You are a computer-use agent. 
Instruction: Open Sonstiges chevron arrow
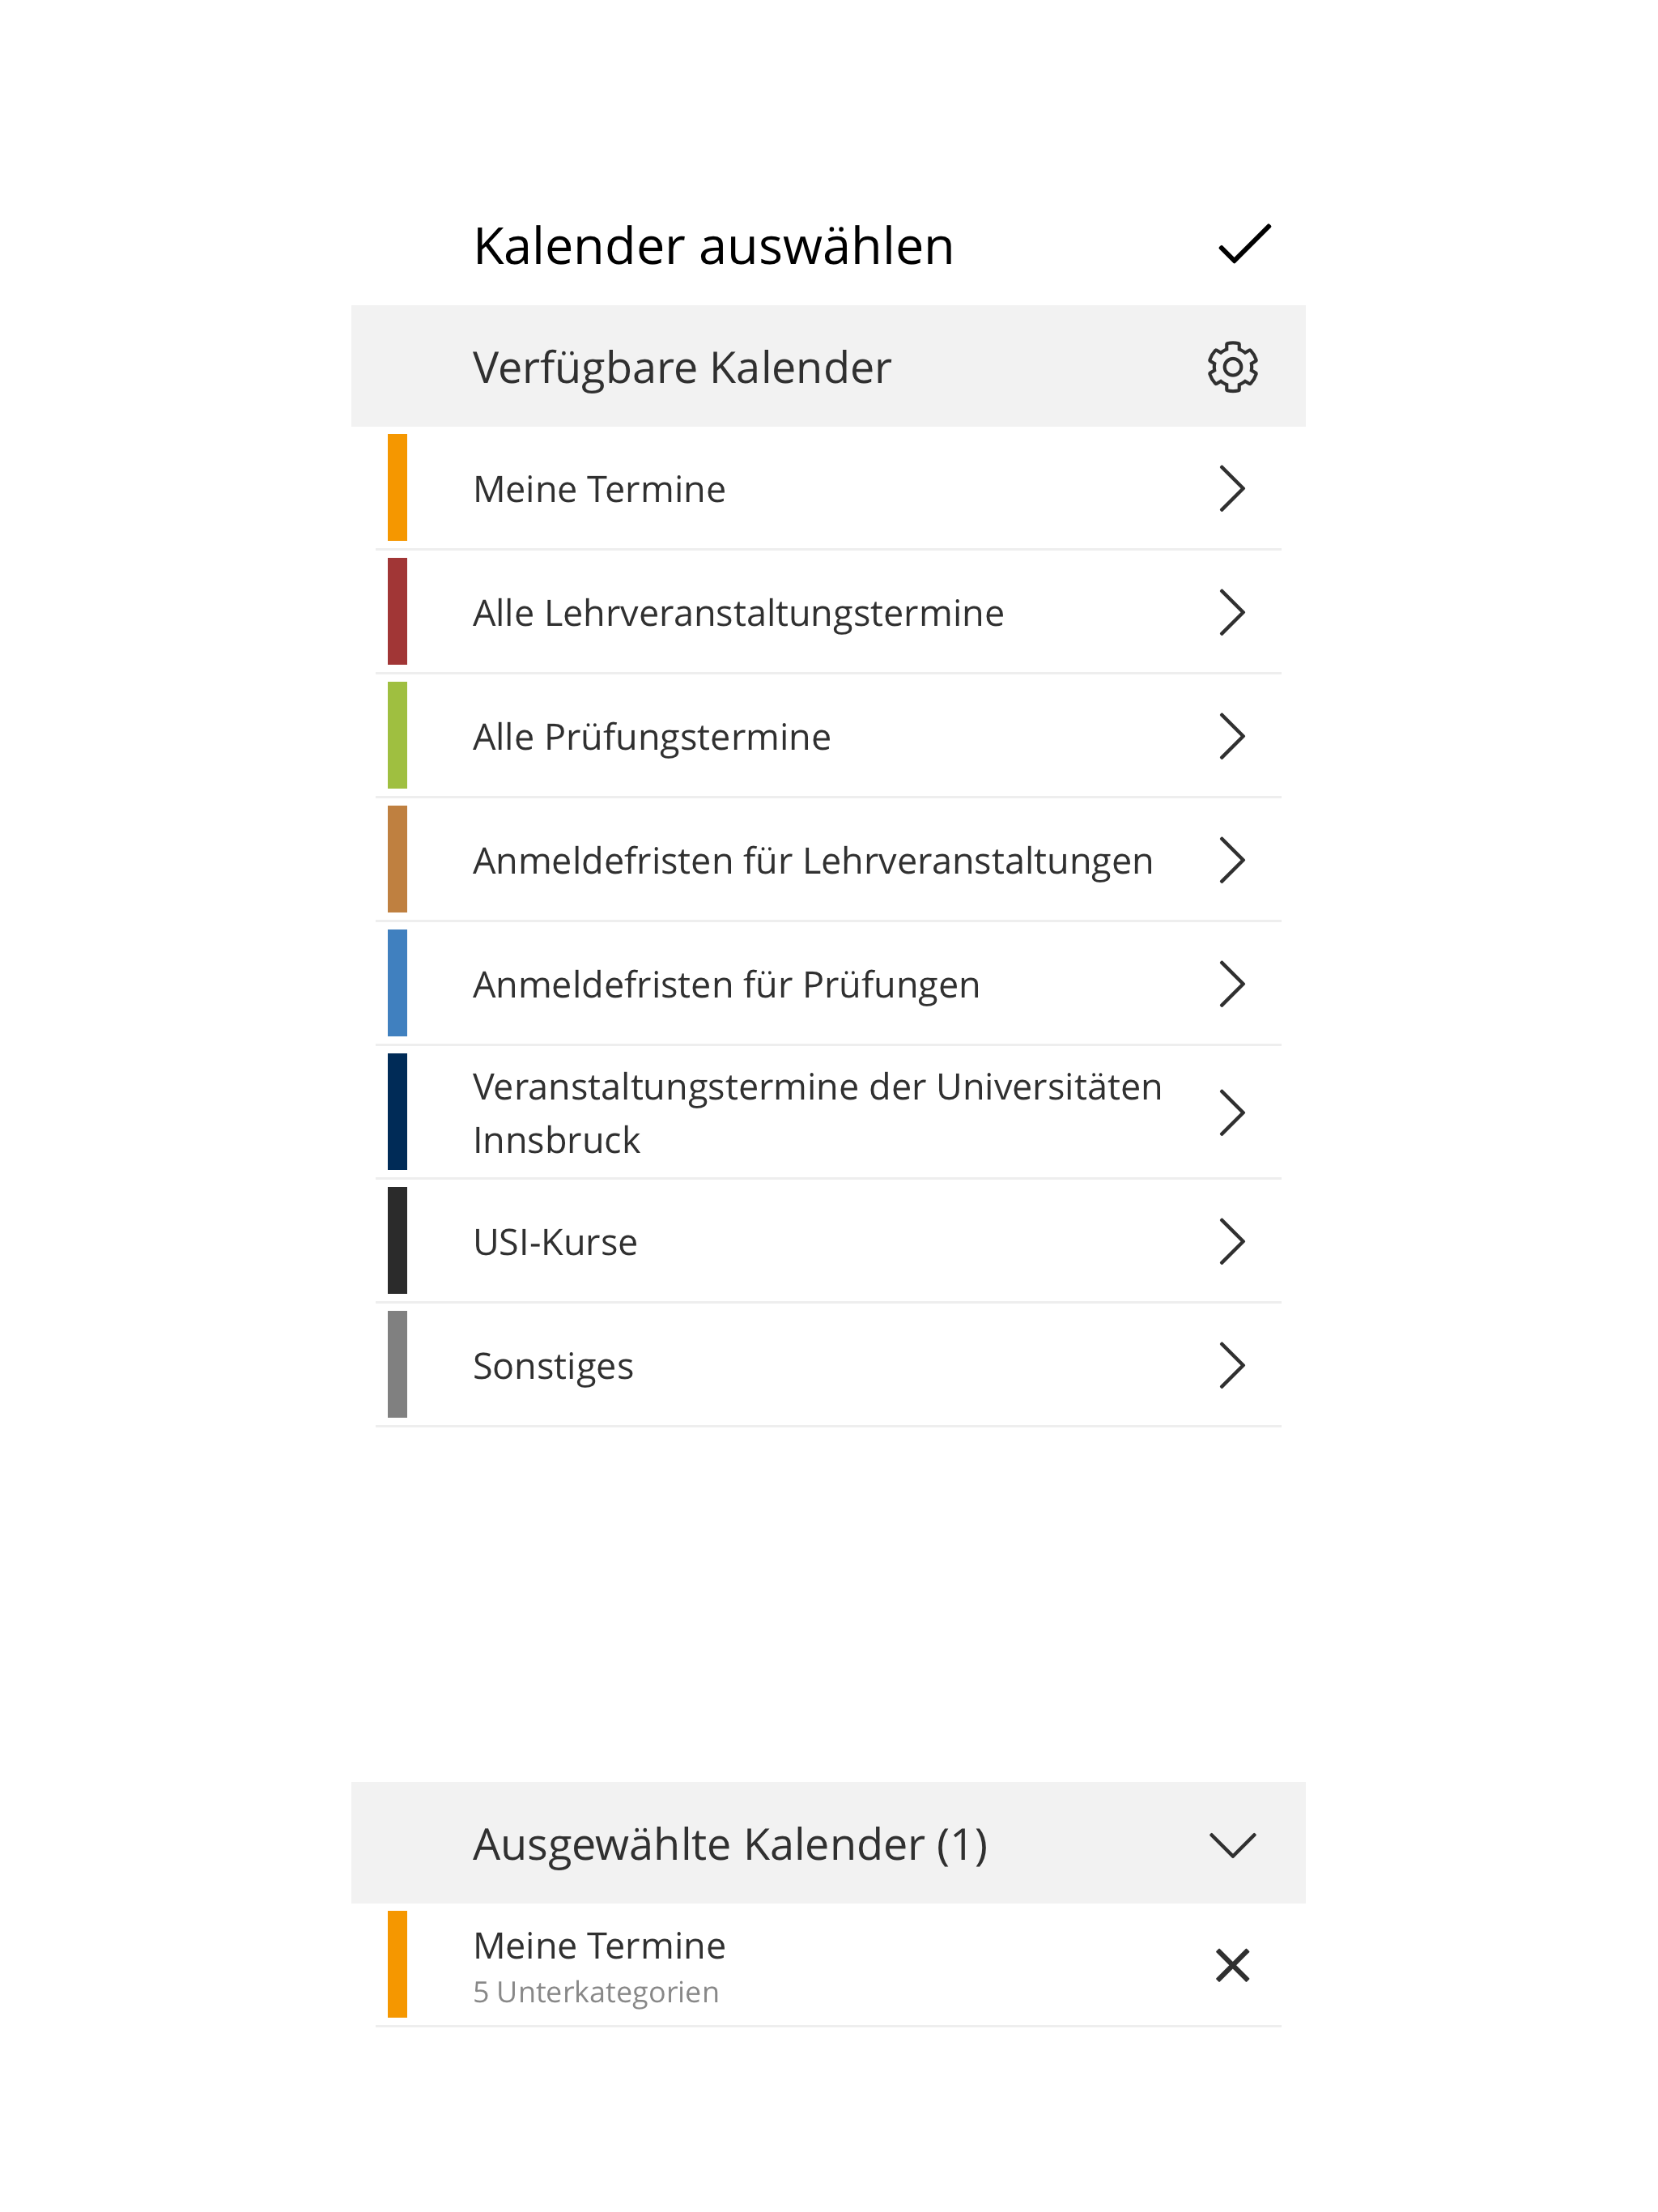tap(1232, 1366)
